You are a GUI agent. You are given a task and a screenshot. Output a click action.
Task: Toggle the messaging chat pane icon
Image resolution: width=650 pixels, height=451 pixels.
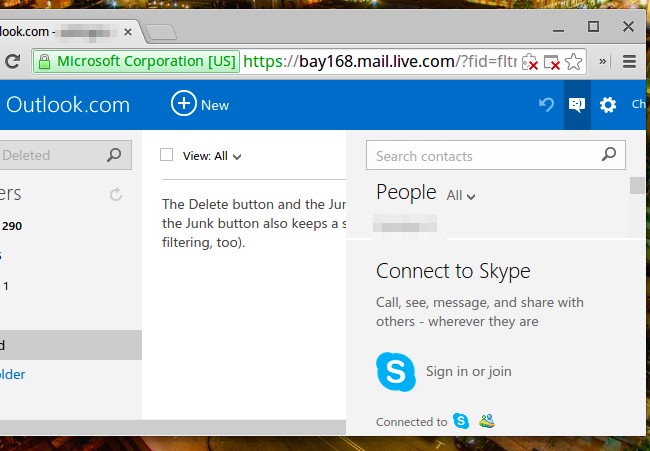(577, 105)
